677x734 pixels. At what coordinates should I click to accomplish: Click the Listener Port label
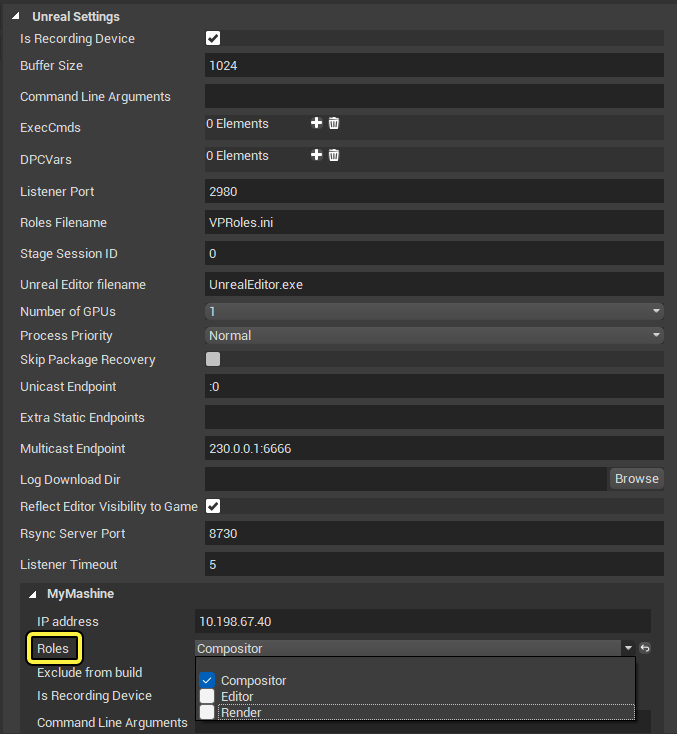(x=57, y=191)
